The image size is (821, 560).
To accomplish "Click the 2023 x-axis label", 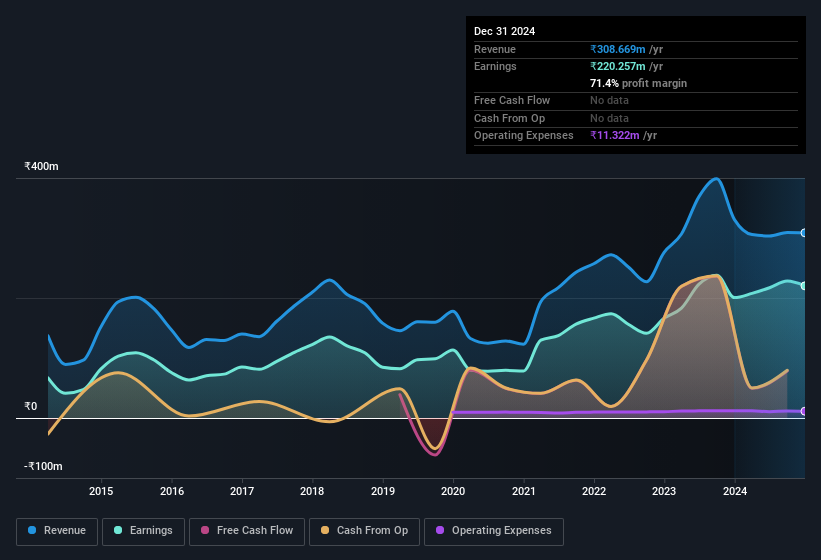I will click(664, 491).
